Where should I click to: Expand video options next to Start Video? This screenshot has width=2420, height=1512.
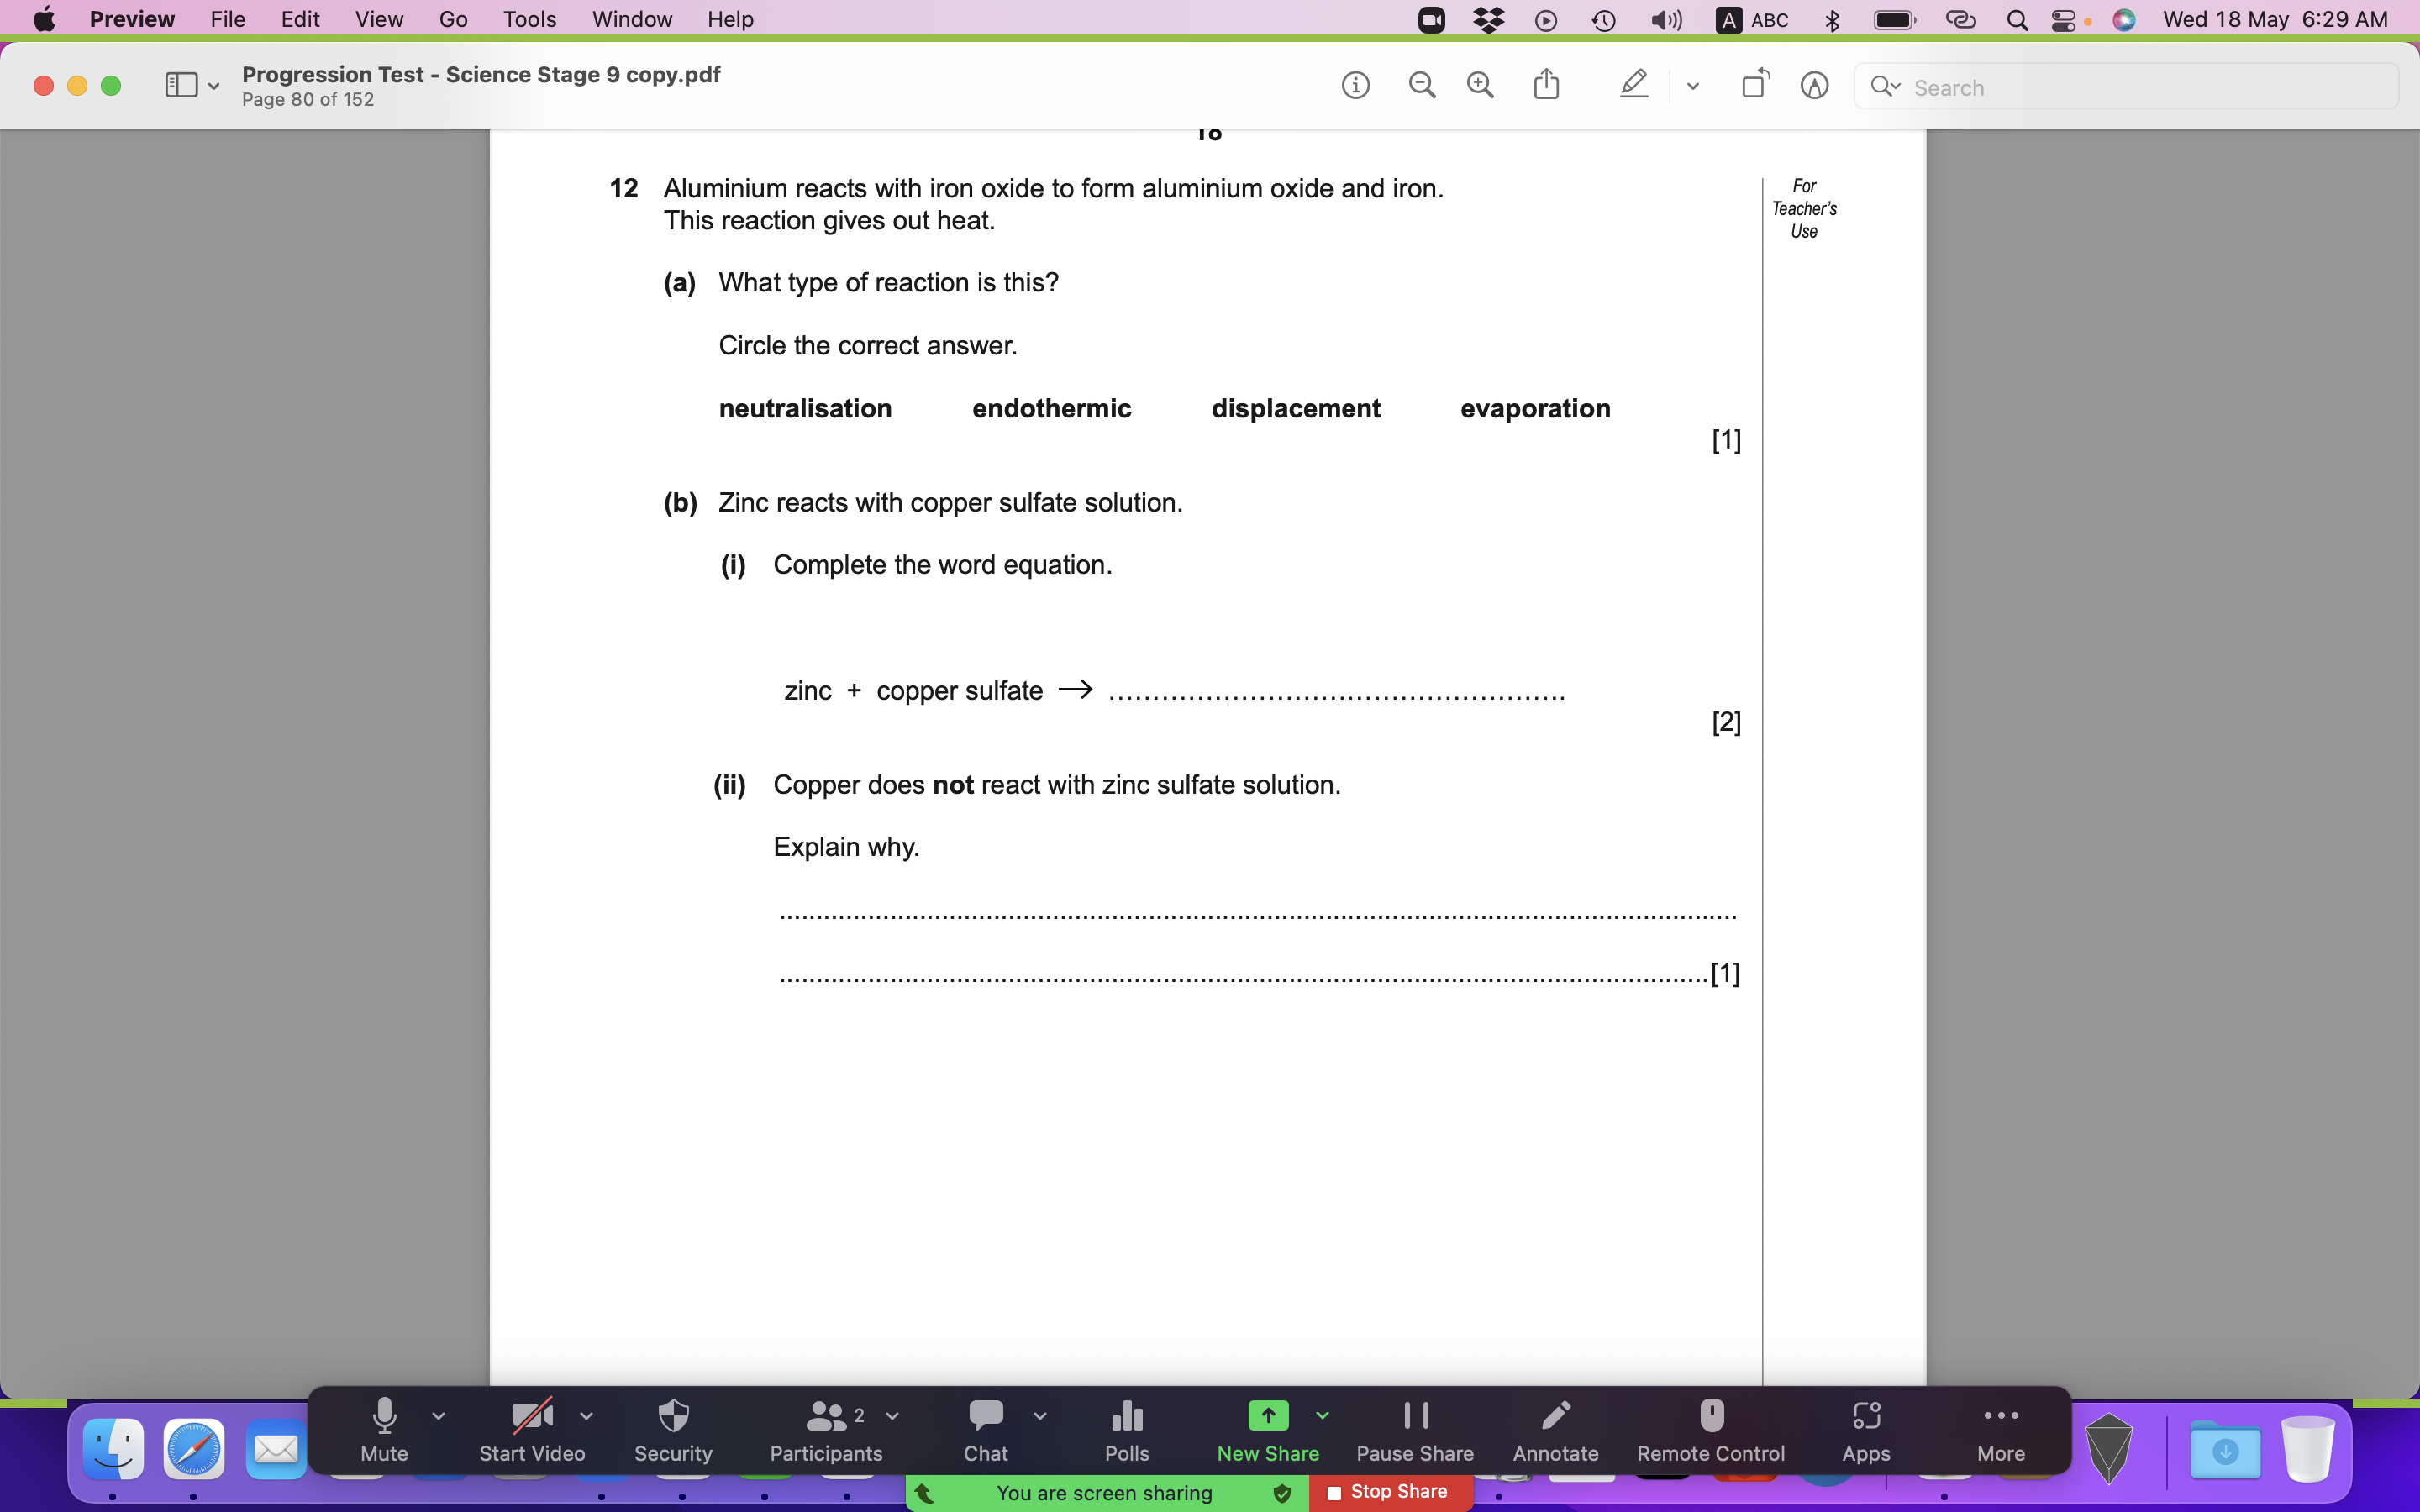pyautogui.click(x=586, y=1415)
